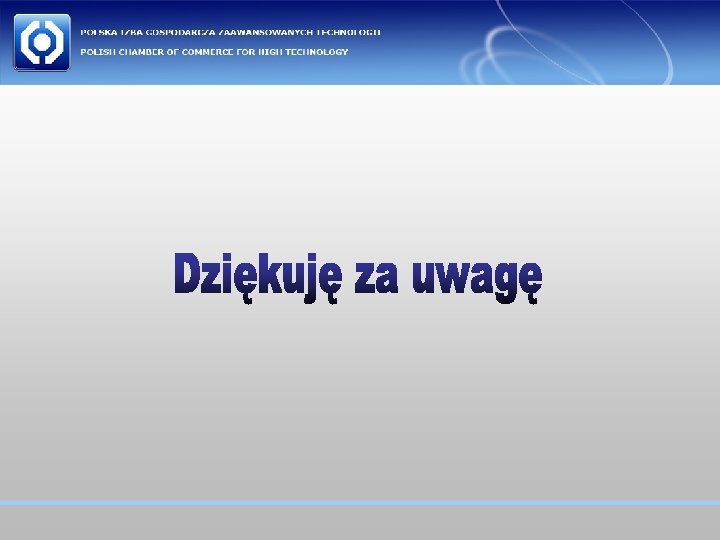Select the 'Polska Izba Gospodarcza Zaawansowanych Technologii' header text
720x540 pixels.
[231, 32]
